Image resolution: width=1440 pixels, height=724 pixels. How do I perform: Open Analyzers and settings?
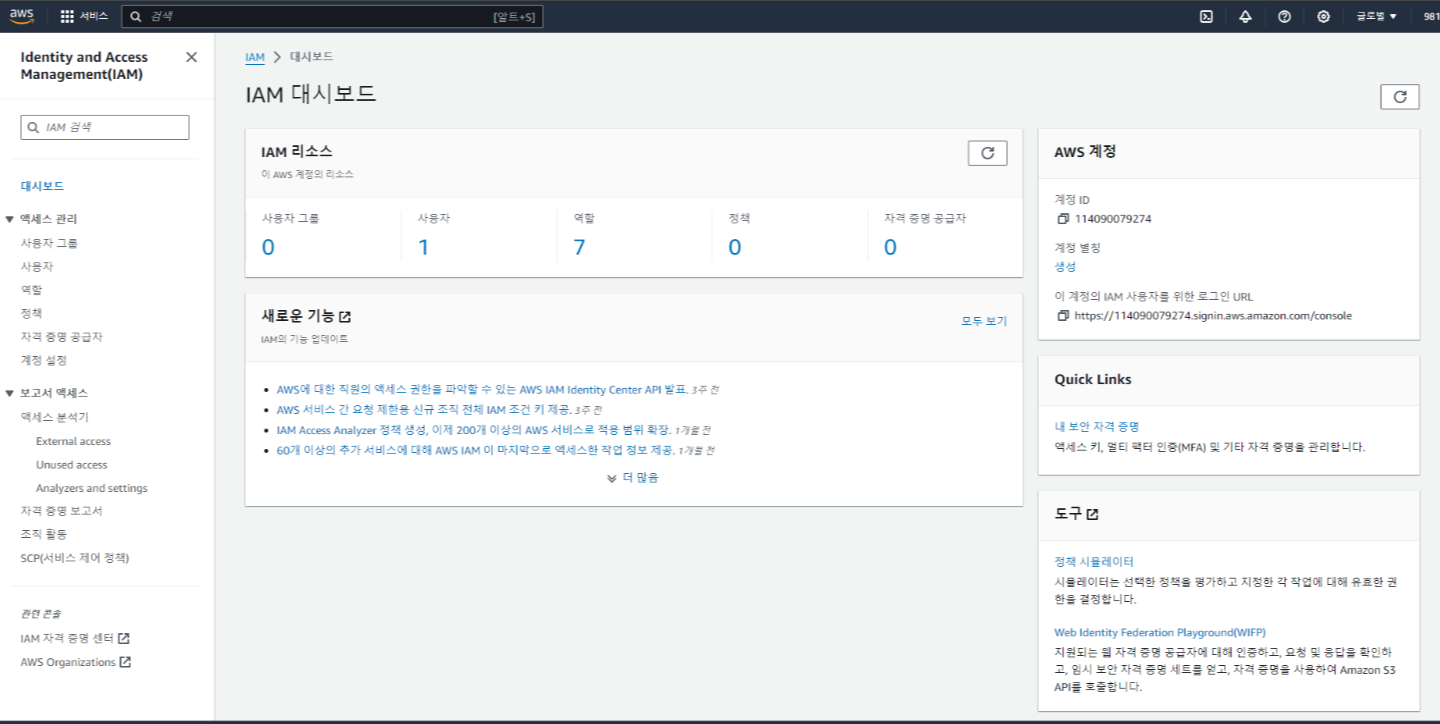91,489
